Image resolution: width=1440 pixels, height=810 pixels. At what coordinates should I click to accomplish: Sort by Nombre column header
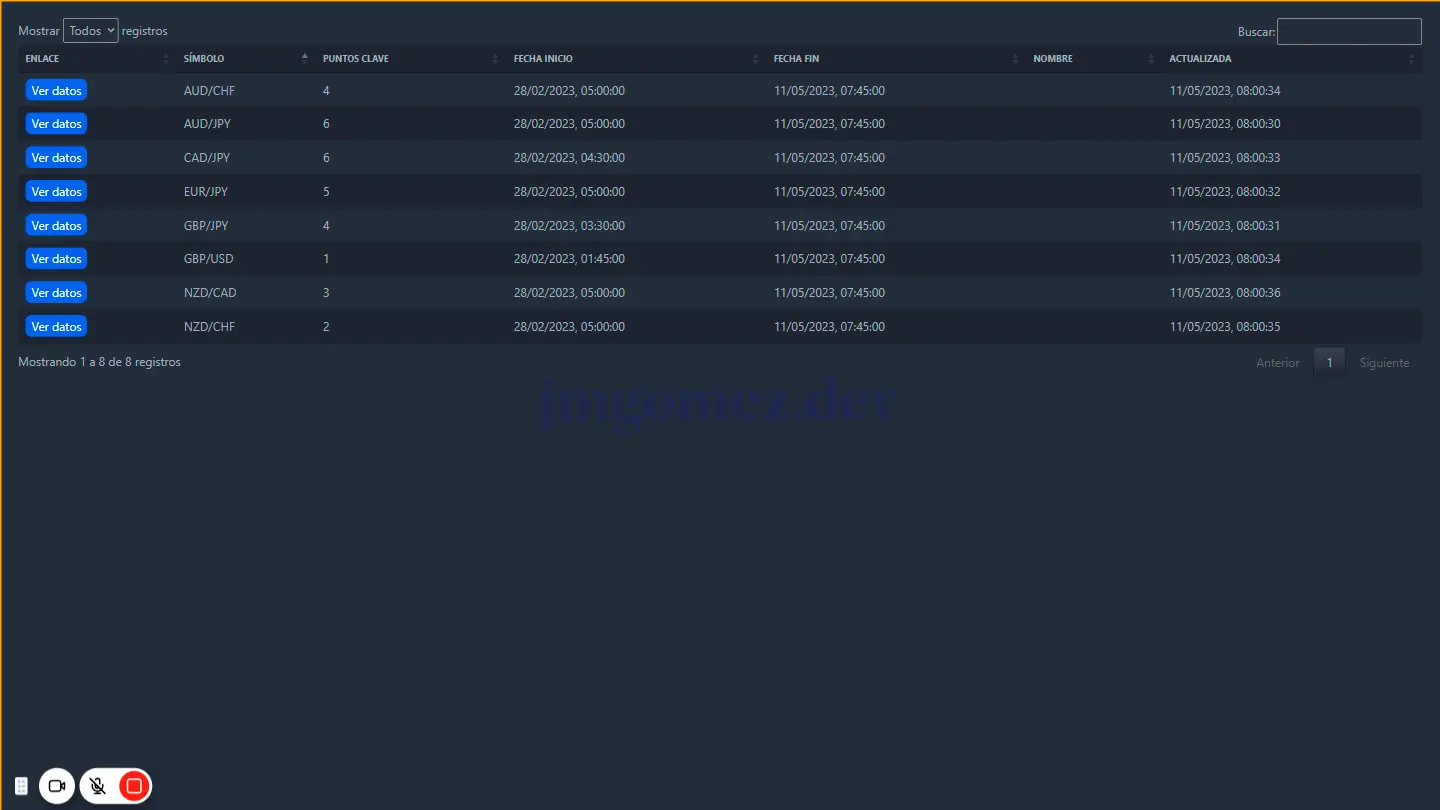[x=1053, y=59]
